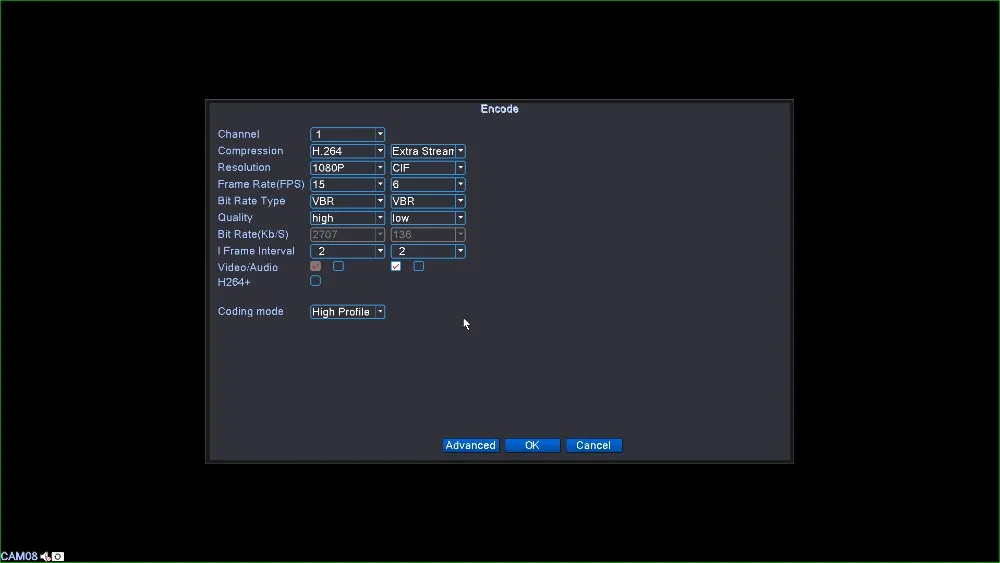Open the Quality dropdown showing high
This screenshot has height=563, width=1000.
[x=348, y=218]
